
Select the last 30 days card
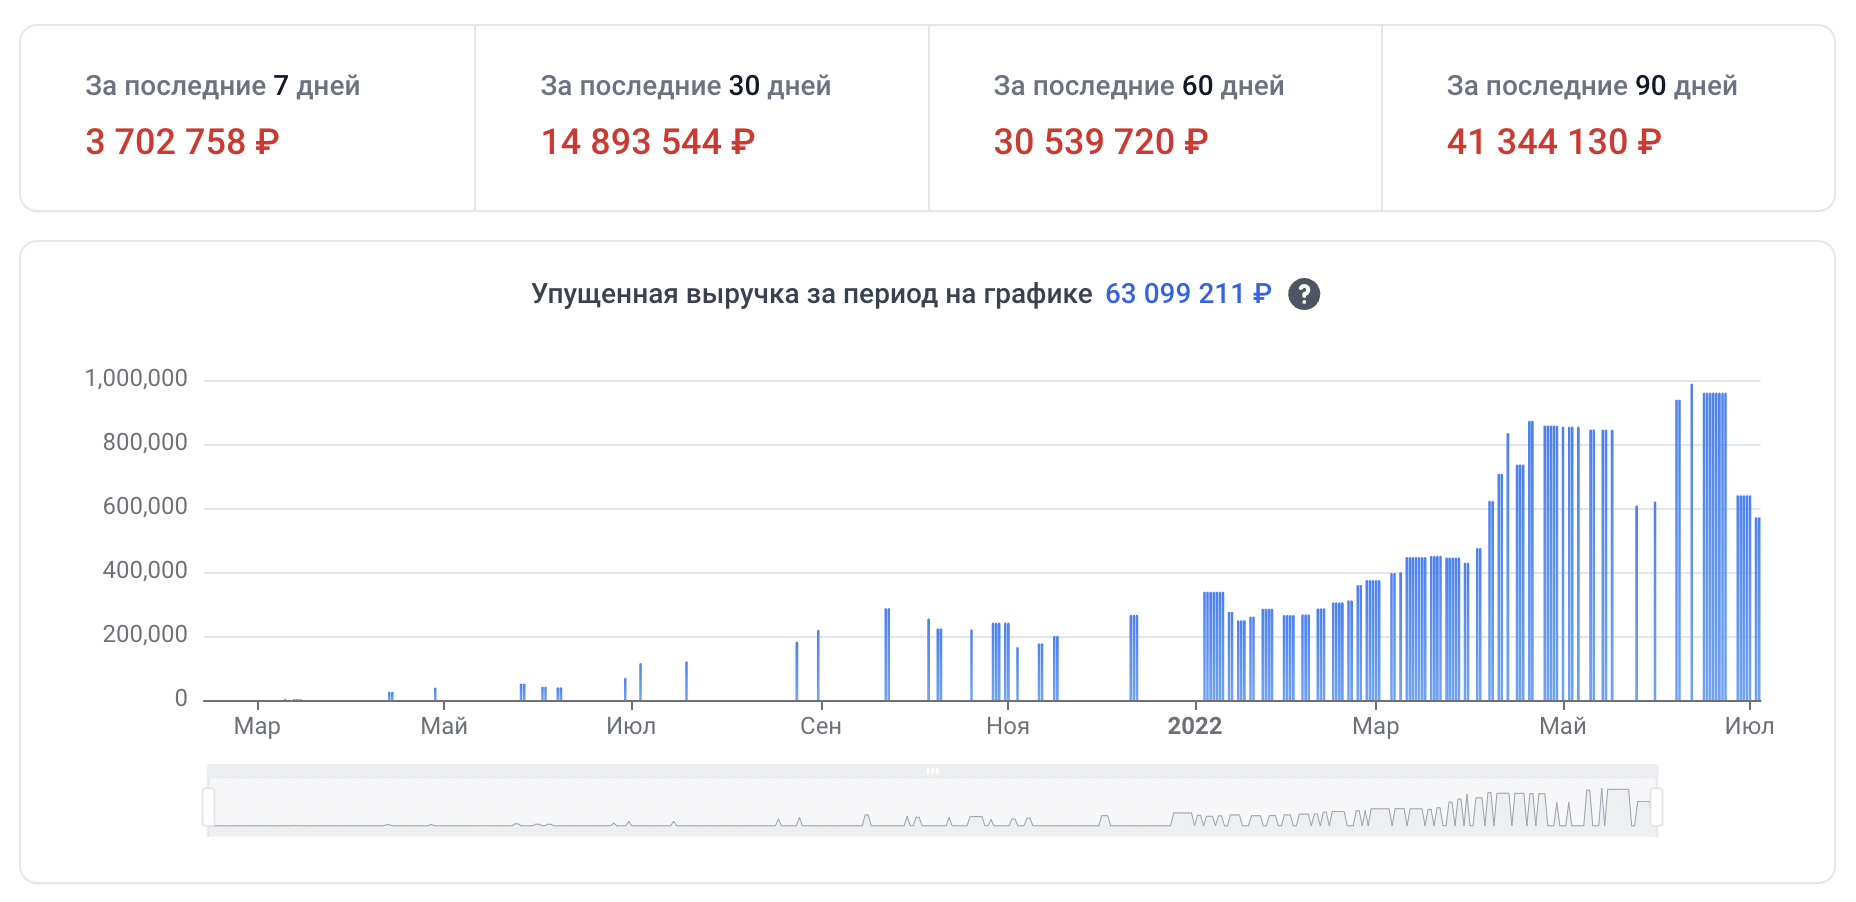click(x=702, y=118)
